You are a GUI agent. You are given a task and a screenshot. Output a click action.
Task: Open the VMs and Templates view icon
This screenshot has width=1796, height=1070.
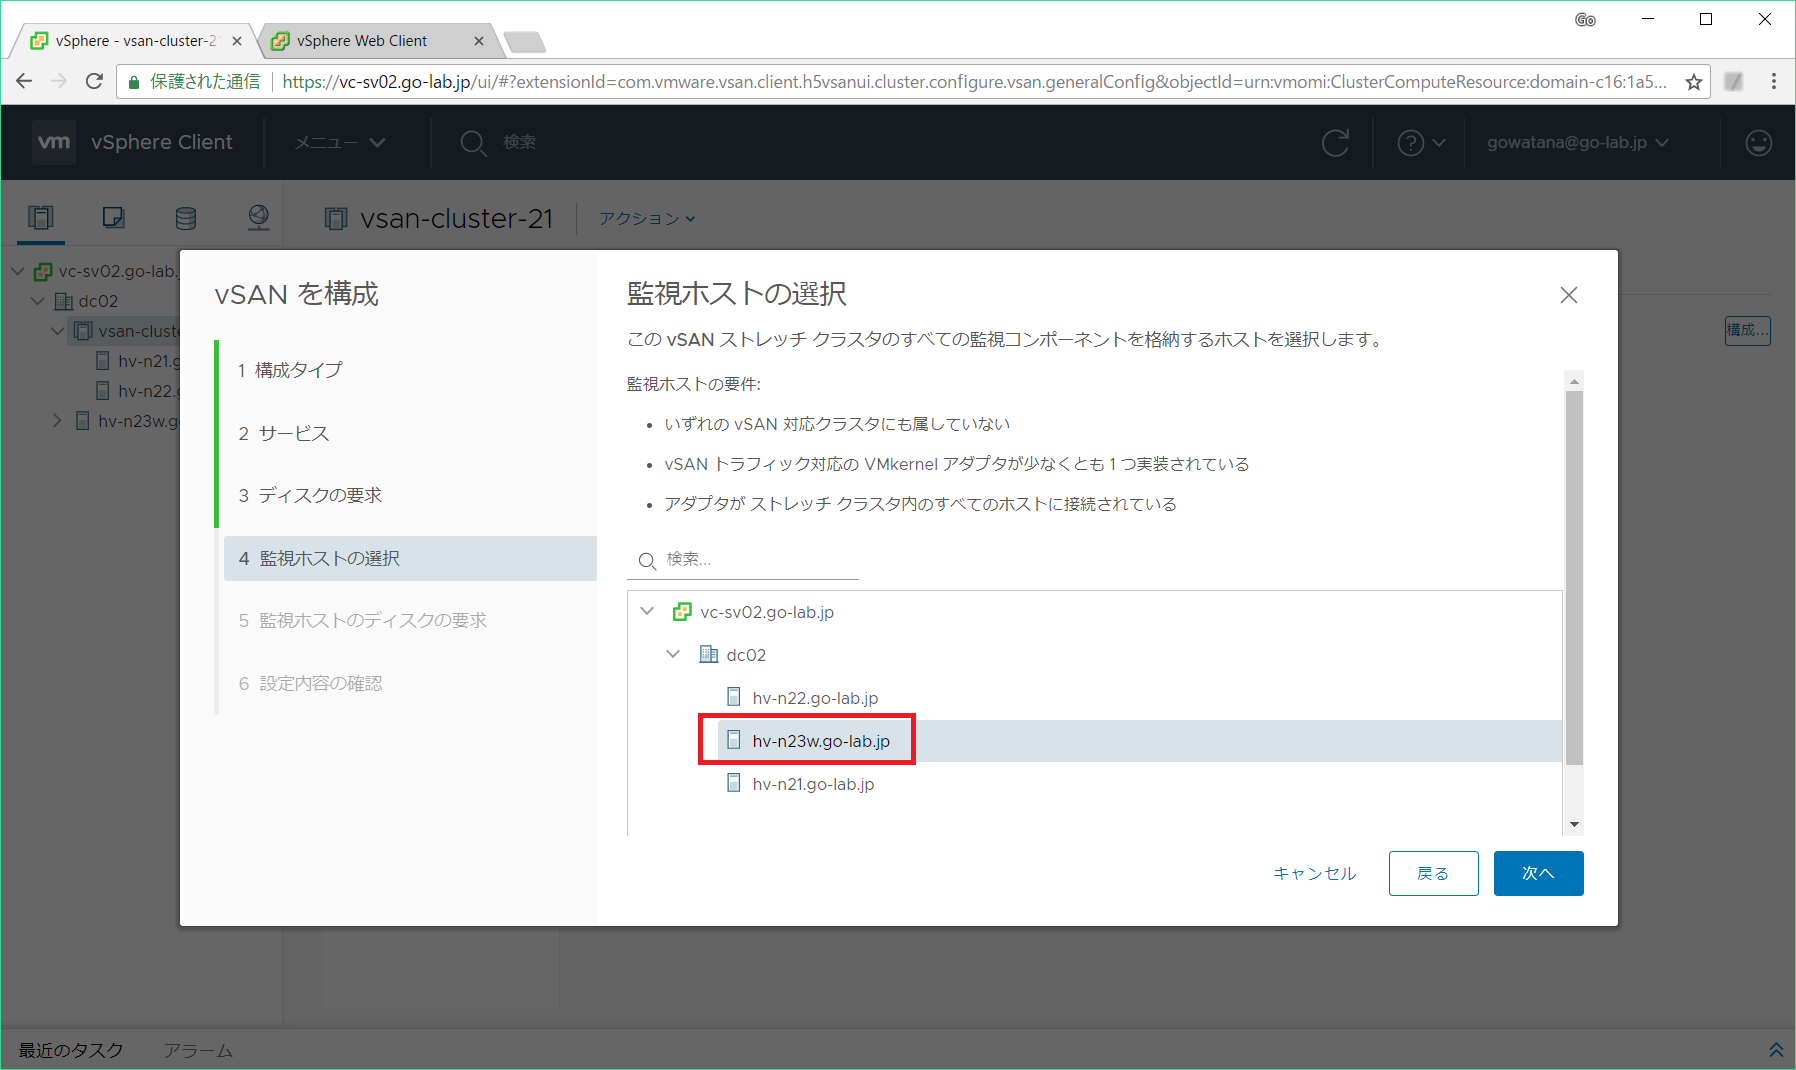point(113,217)
